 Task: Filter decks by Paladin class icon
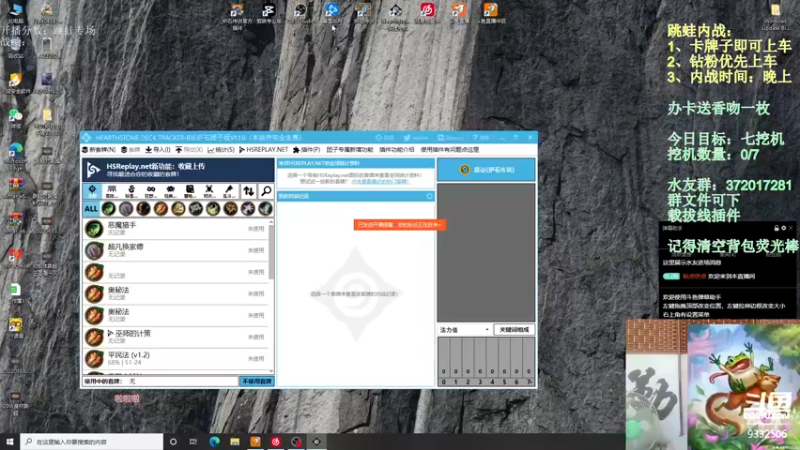(178, 209)
